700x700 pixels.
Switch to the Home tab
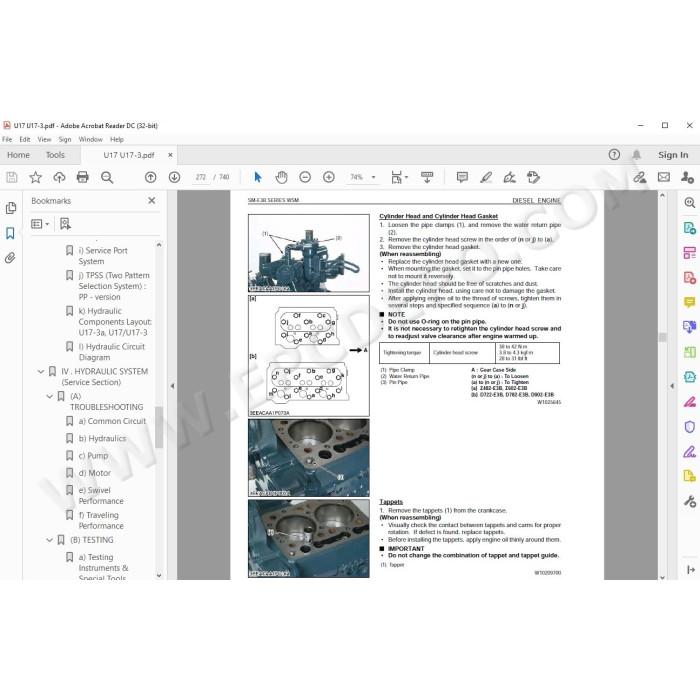point(18,155)
